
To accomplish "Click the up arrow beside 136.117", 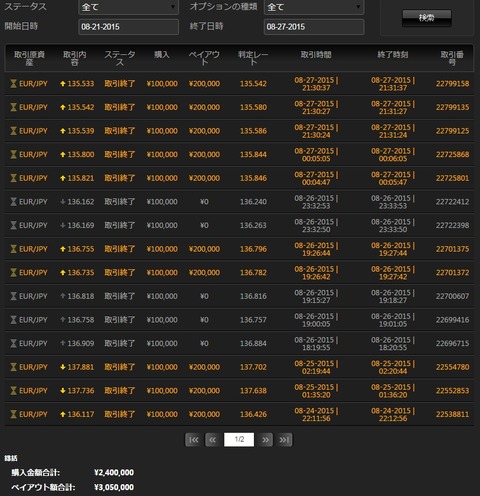I will [63, 415].
